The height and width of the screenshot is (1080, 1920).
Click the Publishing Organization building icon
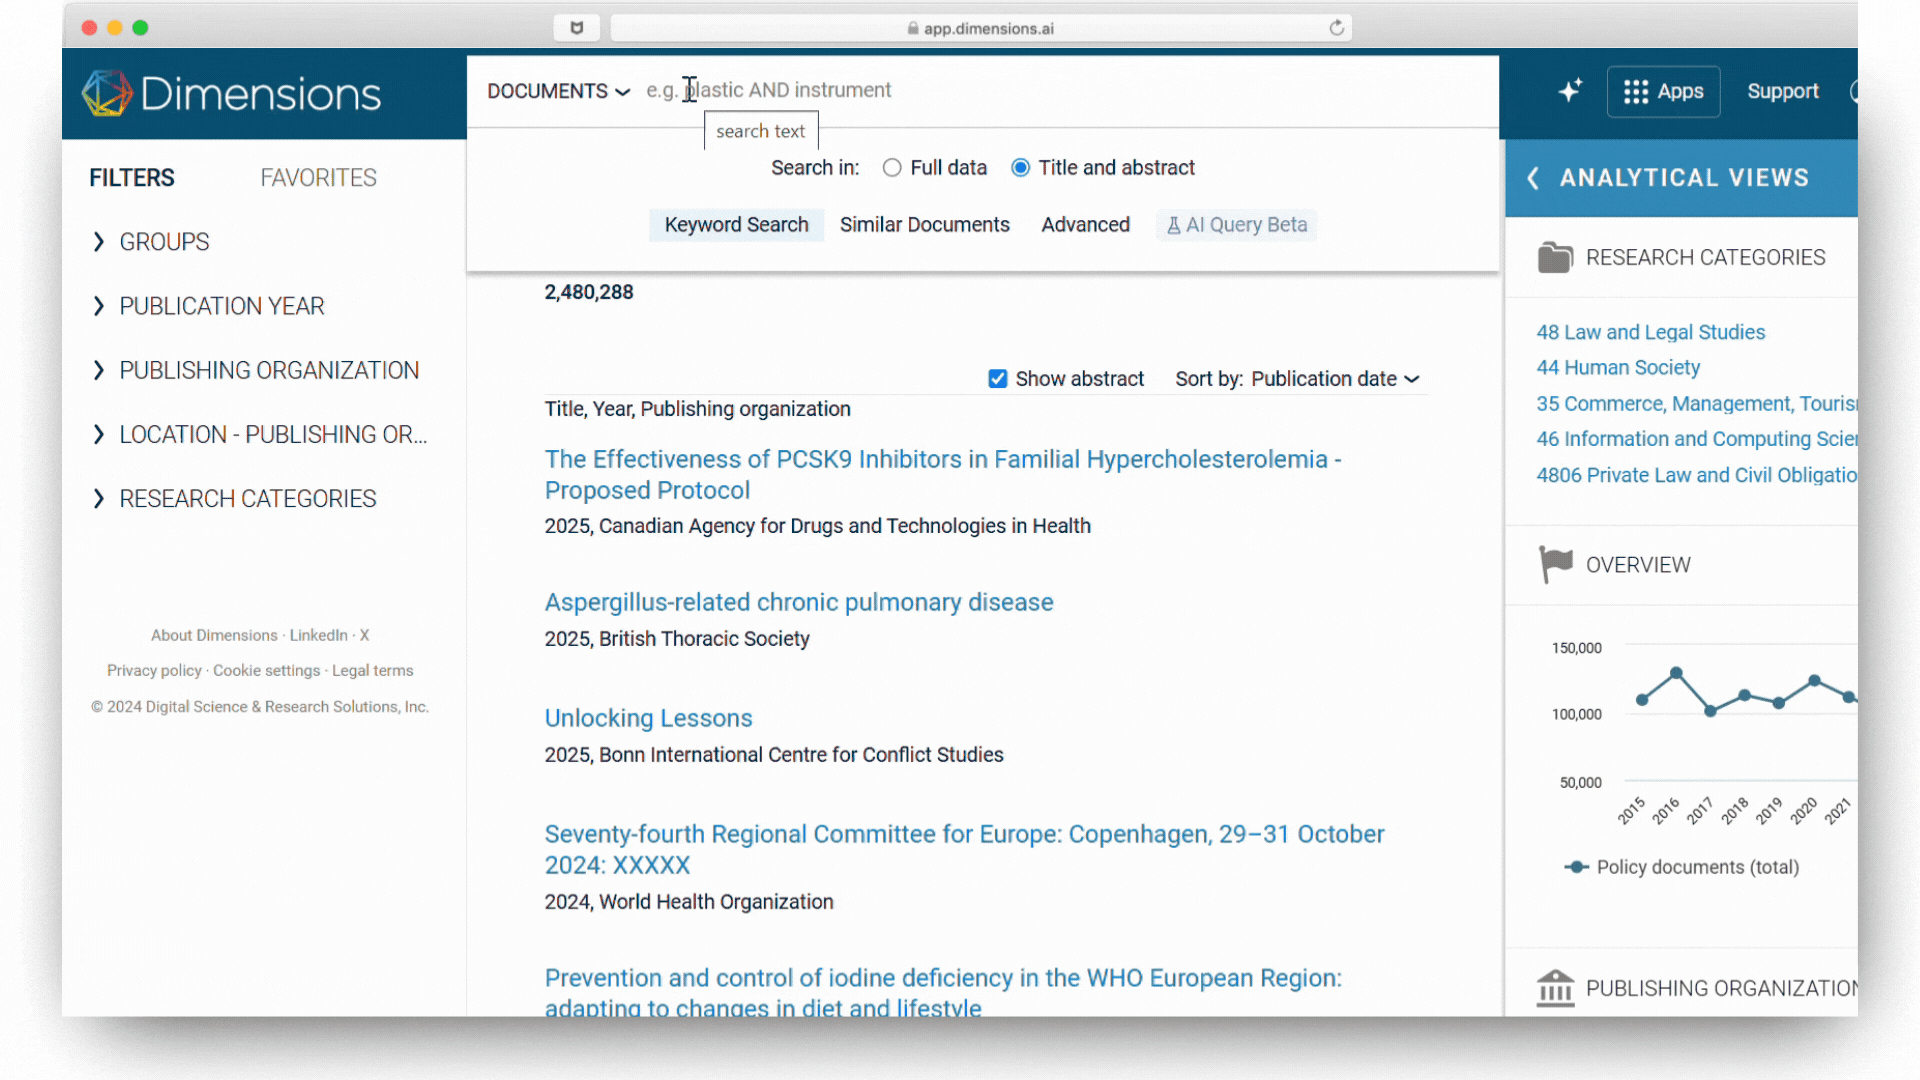(x=1554, y=988)
